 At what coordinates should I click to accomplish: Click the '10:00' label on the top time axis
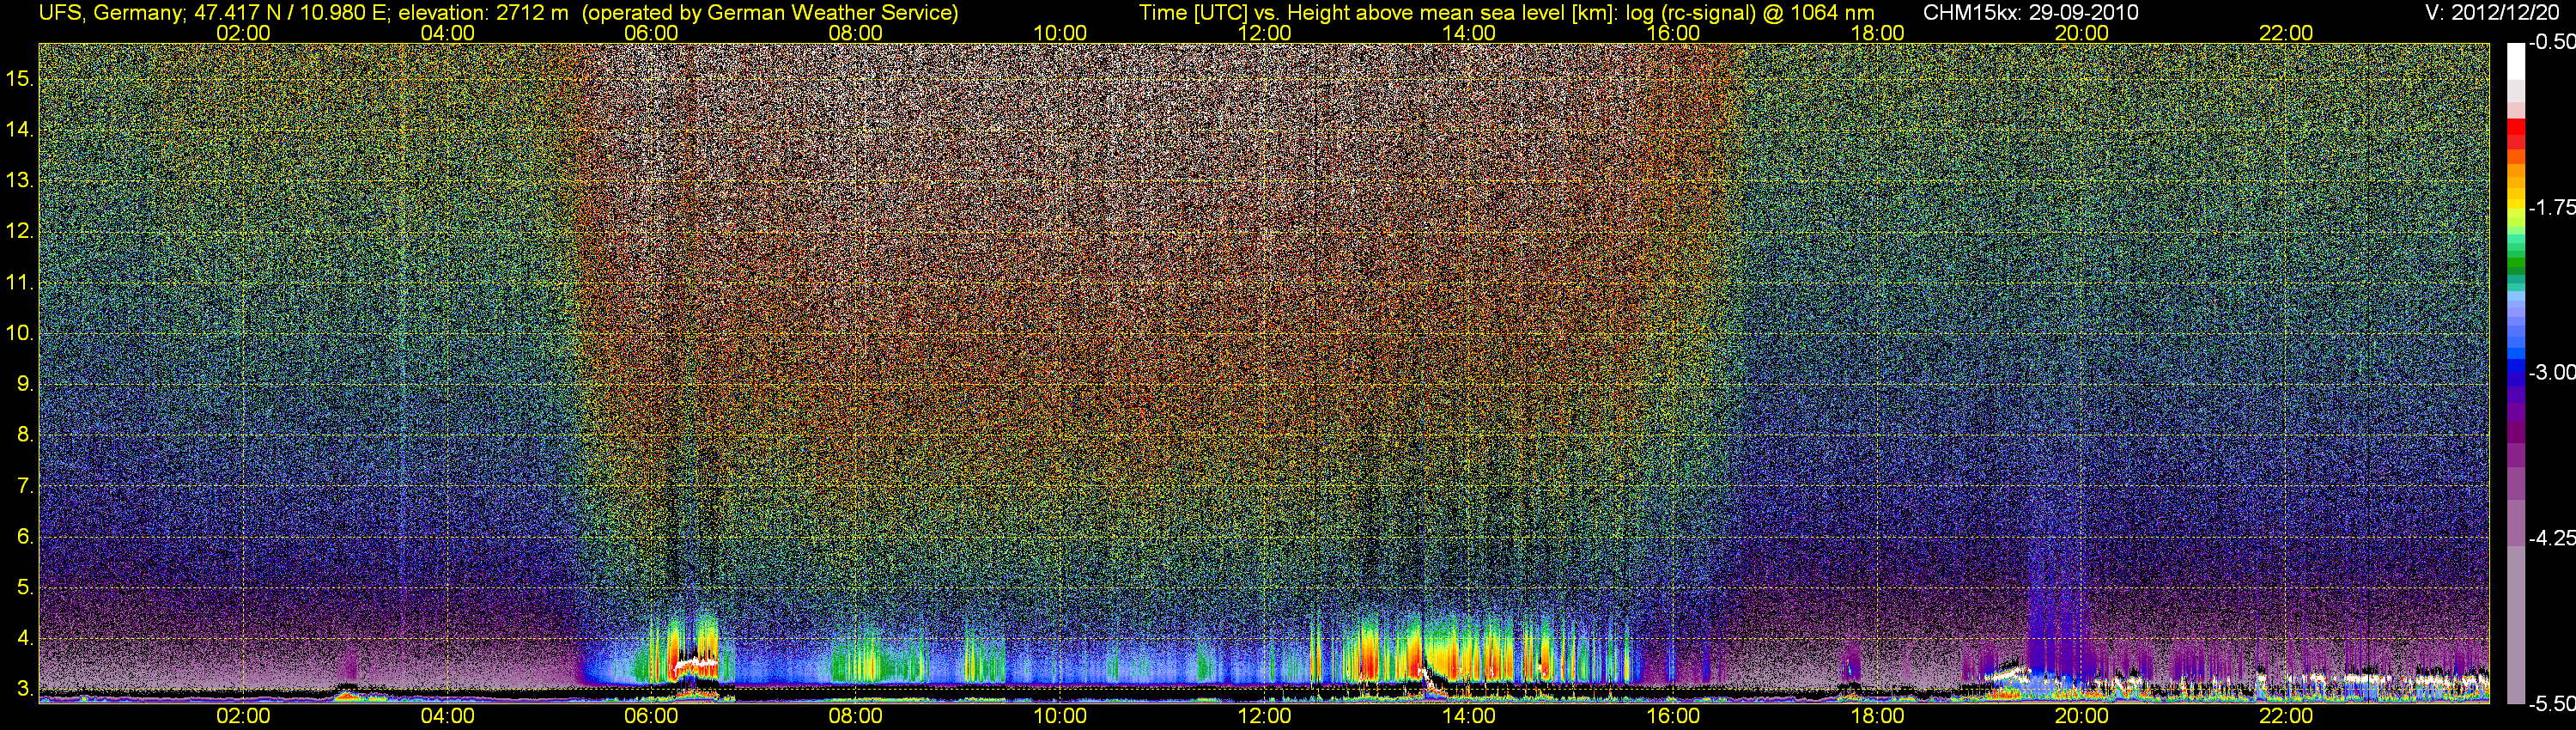click(1060, 33)
